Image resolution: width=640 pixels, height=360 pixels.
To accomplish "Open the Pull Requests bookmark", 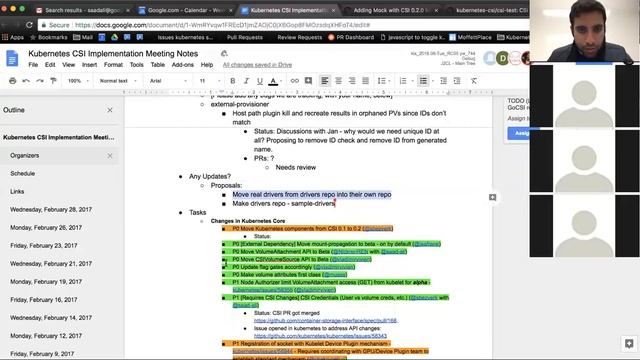I will click(x=245, y=37).
